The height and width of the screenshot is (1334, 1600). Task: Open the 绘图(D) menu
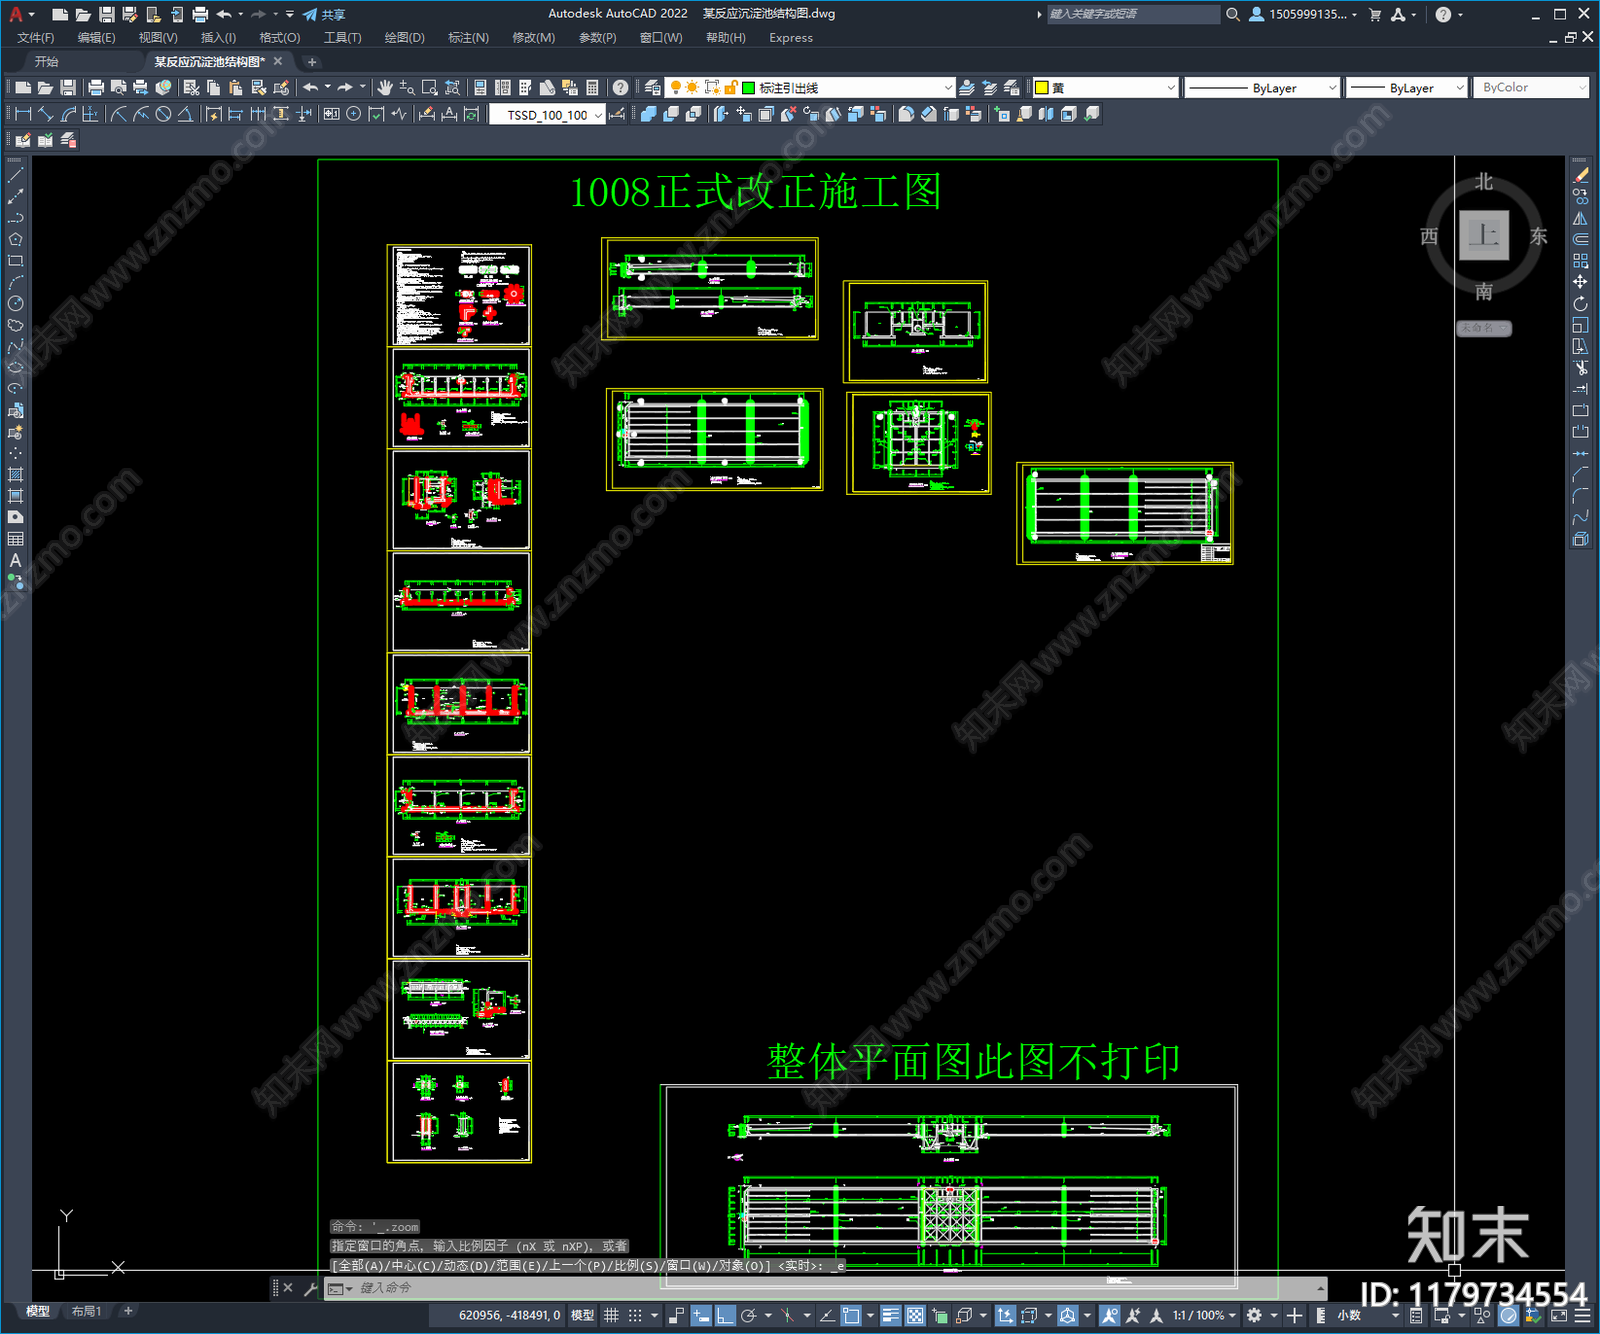coord(404,38)
